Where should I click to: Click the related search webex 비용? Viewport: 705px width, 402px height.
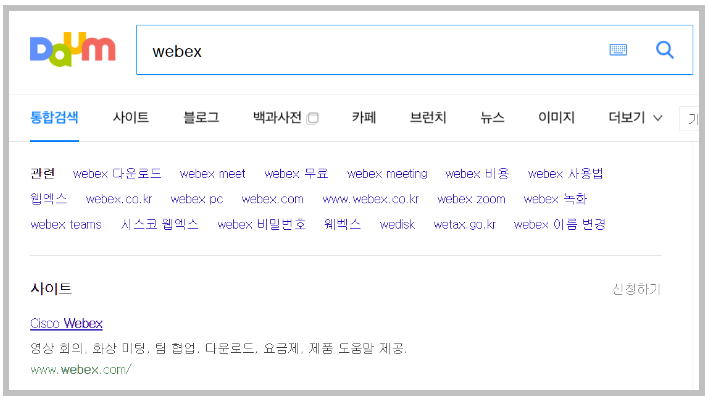(477, 174)
